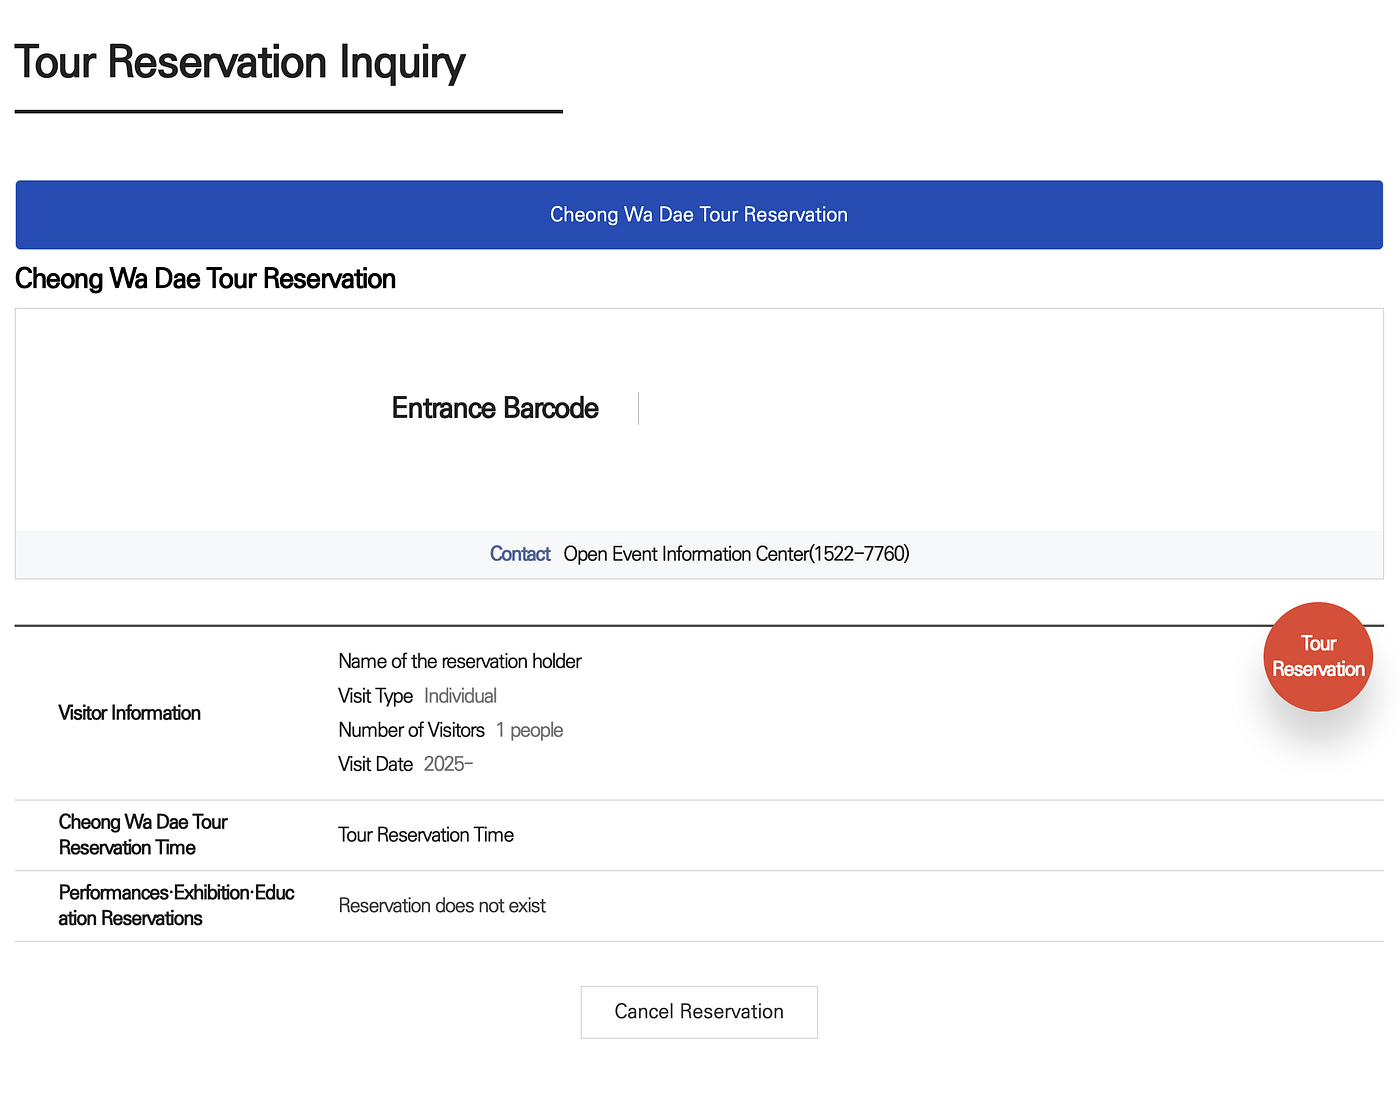Click the Contact label

520,554
